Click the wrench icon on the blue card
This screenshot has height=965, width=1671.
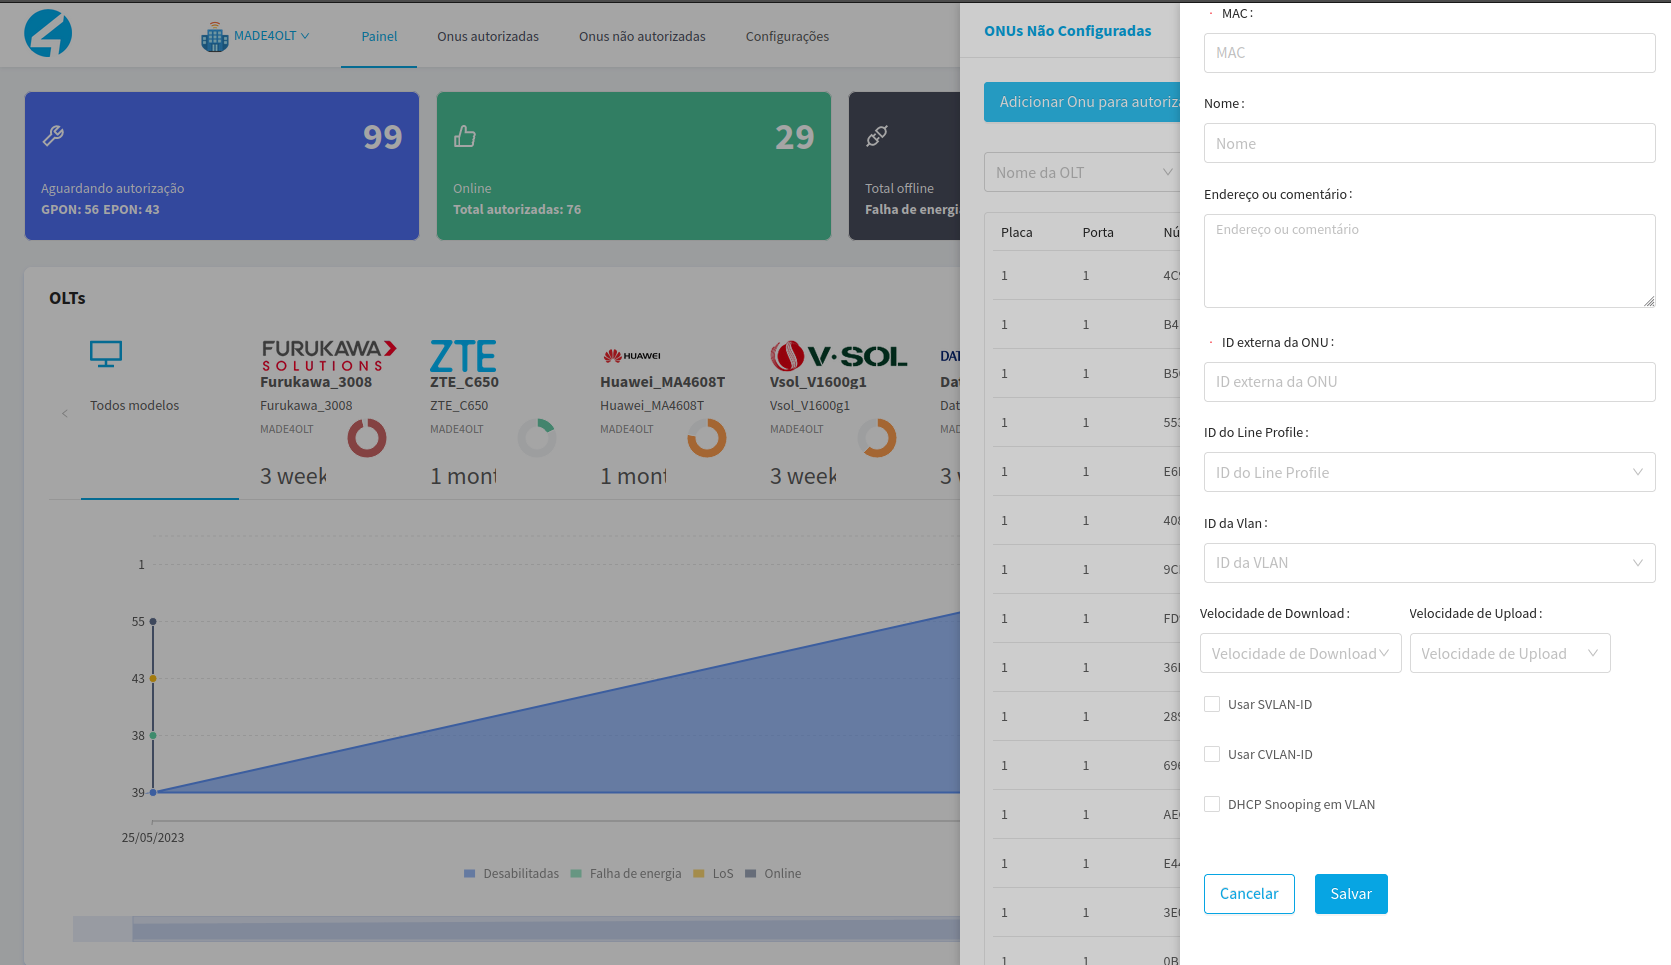coord(54,136)
